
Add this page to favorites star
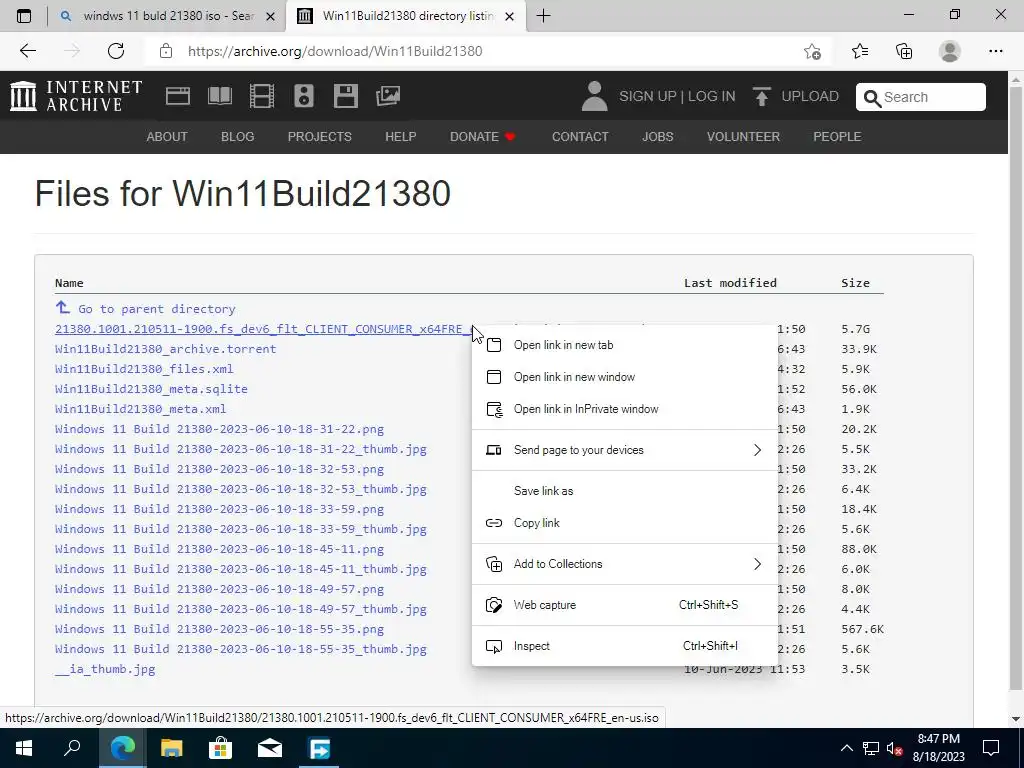pyautogui.click(x=812, y=51)
